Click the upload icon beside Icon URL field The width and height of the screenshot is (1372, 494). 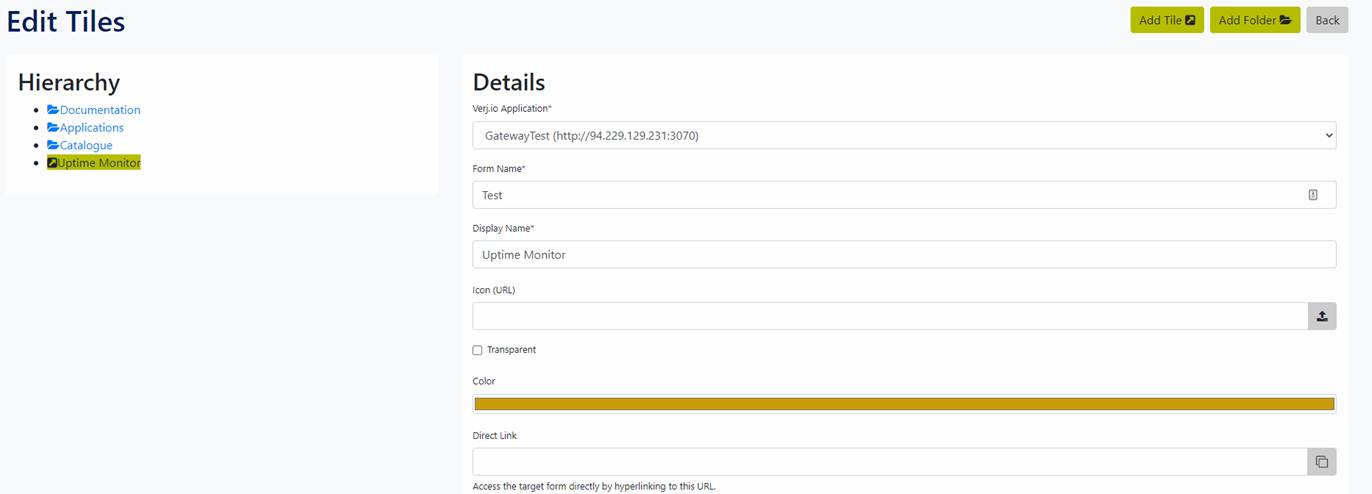[x=1321, y=316]
